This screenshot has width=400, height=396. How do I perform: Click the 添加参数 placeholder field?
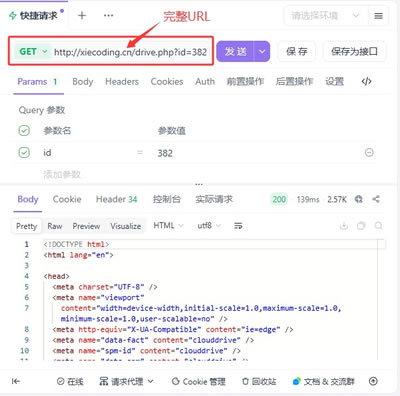point(62,174)
